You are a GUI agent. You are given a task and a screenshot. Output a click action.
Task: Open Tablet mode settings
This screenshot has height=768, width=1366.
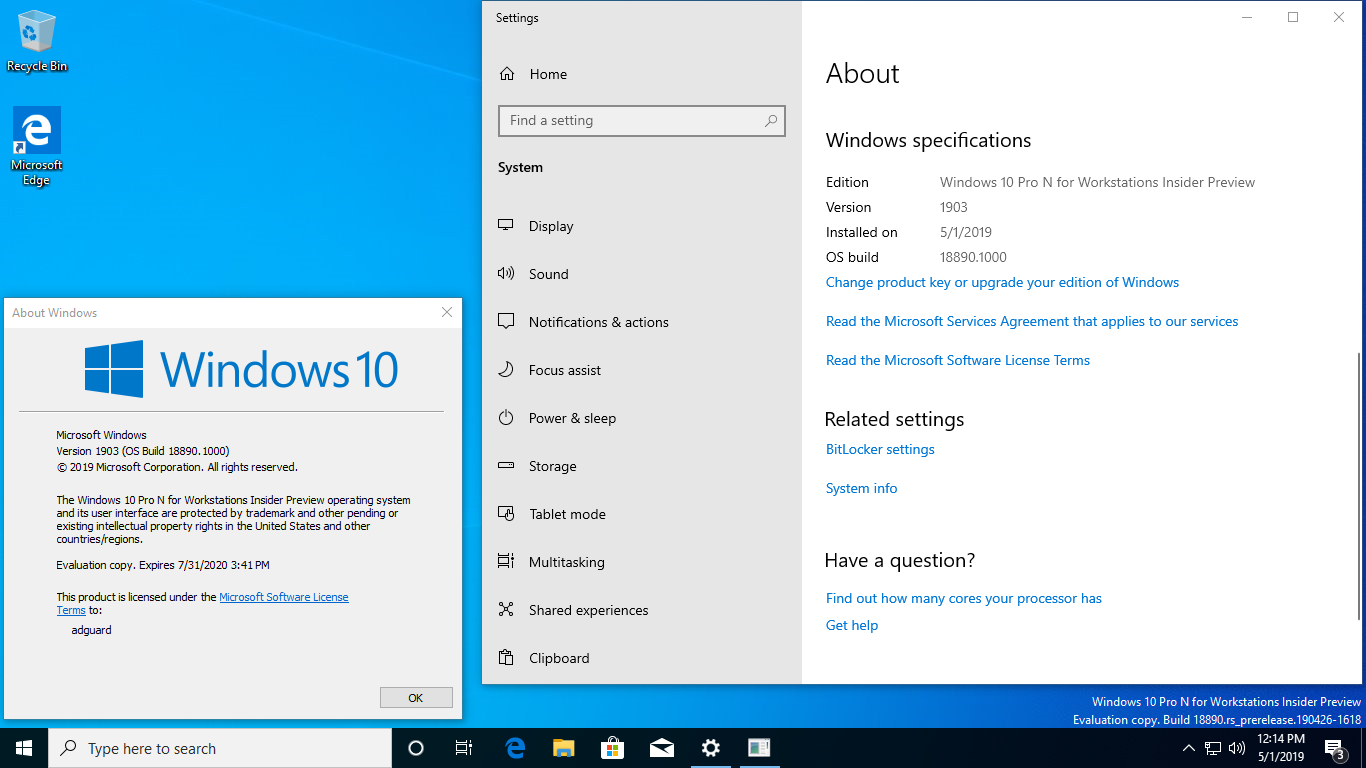(567, 514)
